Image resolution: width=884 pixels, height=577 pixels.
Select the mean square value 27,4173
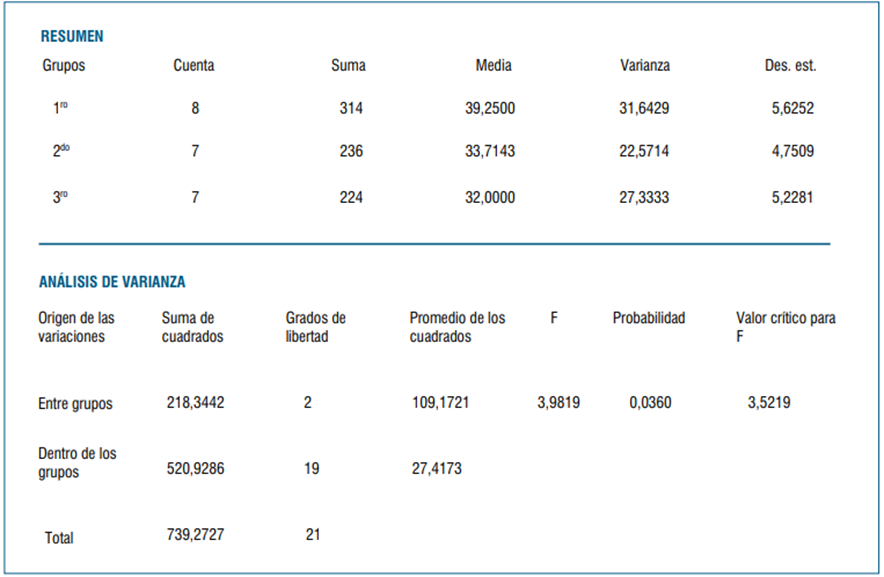coord(437,468)
